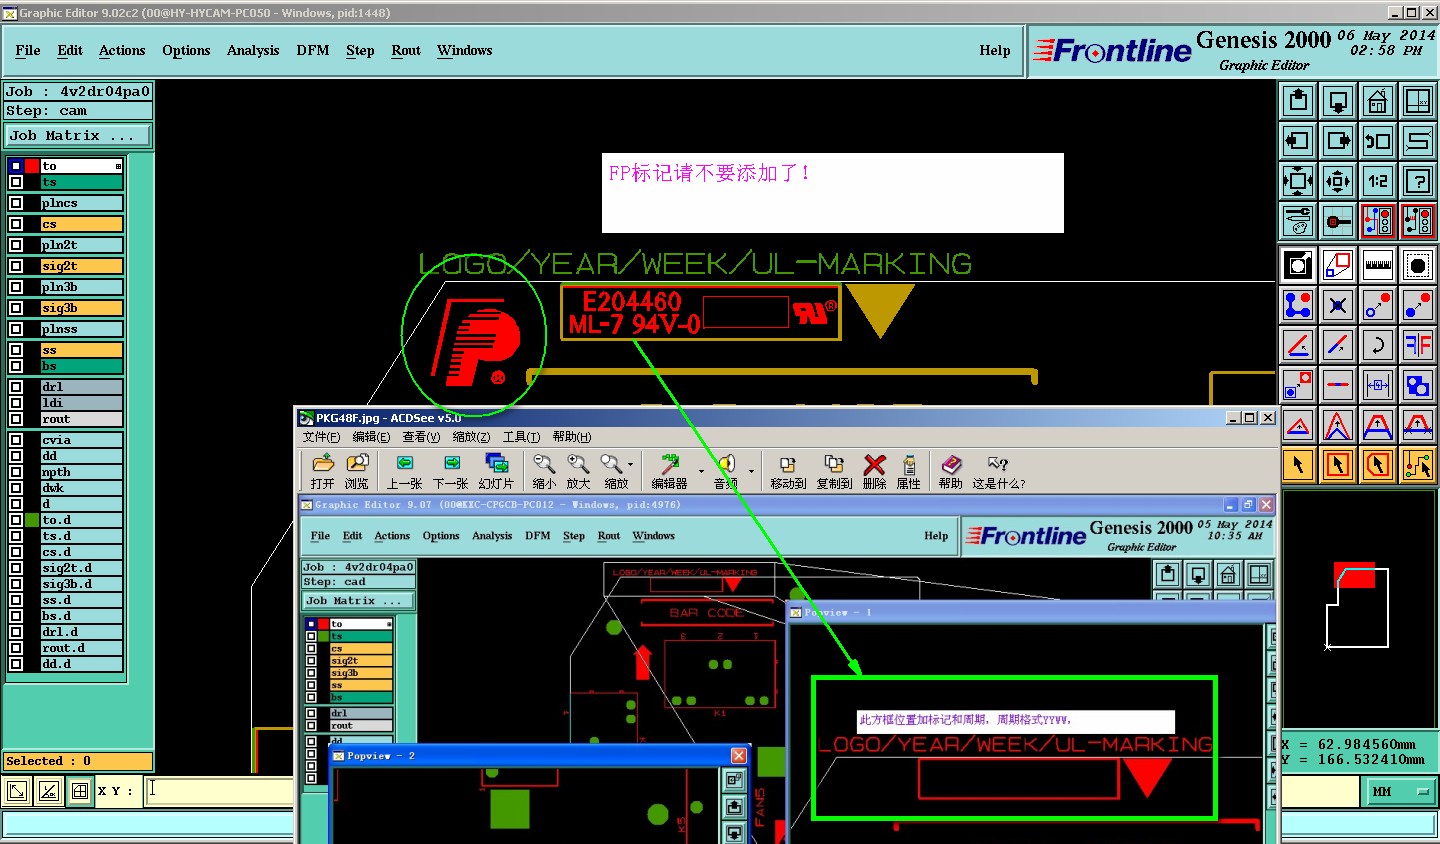The height and width of the screenshot is (844, 1440).
Task: Click the grid snap icon beside X Y
Action: coord(80,791)
